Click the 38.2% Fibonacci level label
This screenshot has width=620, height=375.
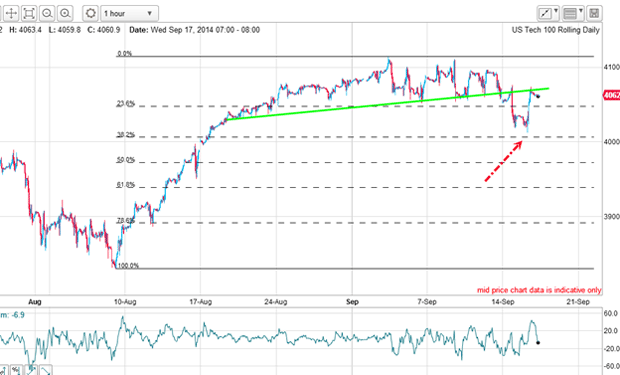(126, 135)
